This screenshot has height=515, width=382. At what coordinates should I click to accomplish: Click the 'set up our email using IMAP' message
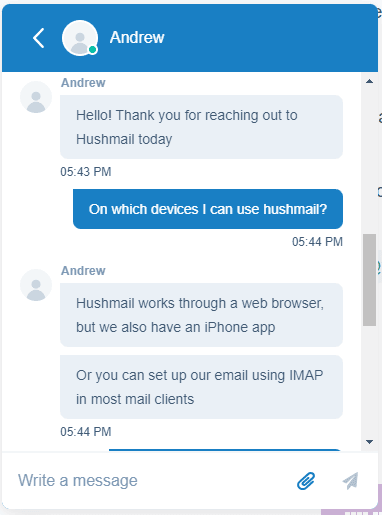(201, 387)
